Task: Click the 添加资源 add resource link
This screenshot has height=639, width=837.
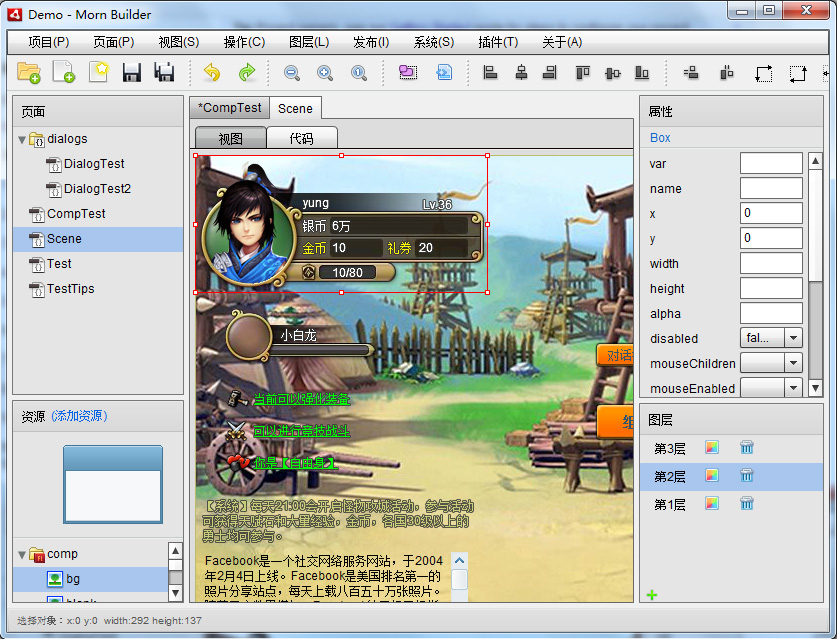Action: pyautogui.click(x=80, y=416)
